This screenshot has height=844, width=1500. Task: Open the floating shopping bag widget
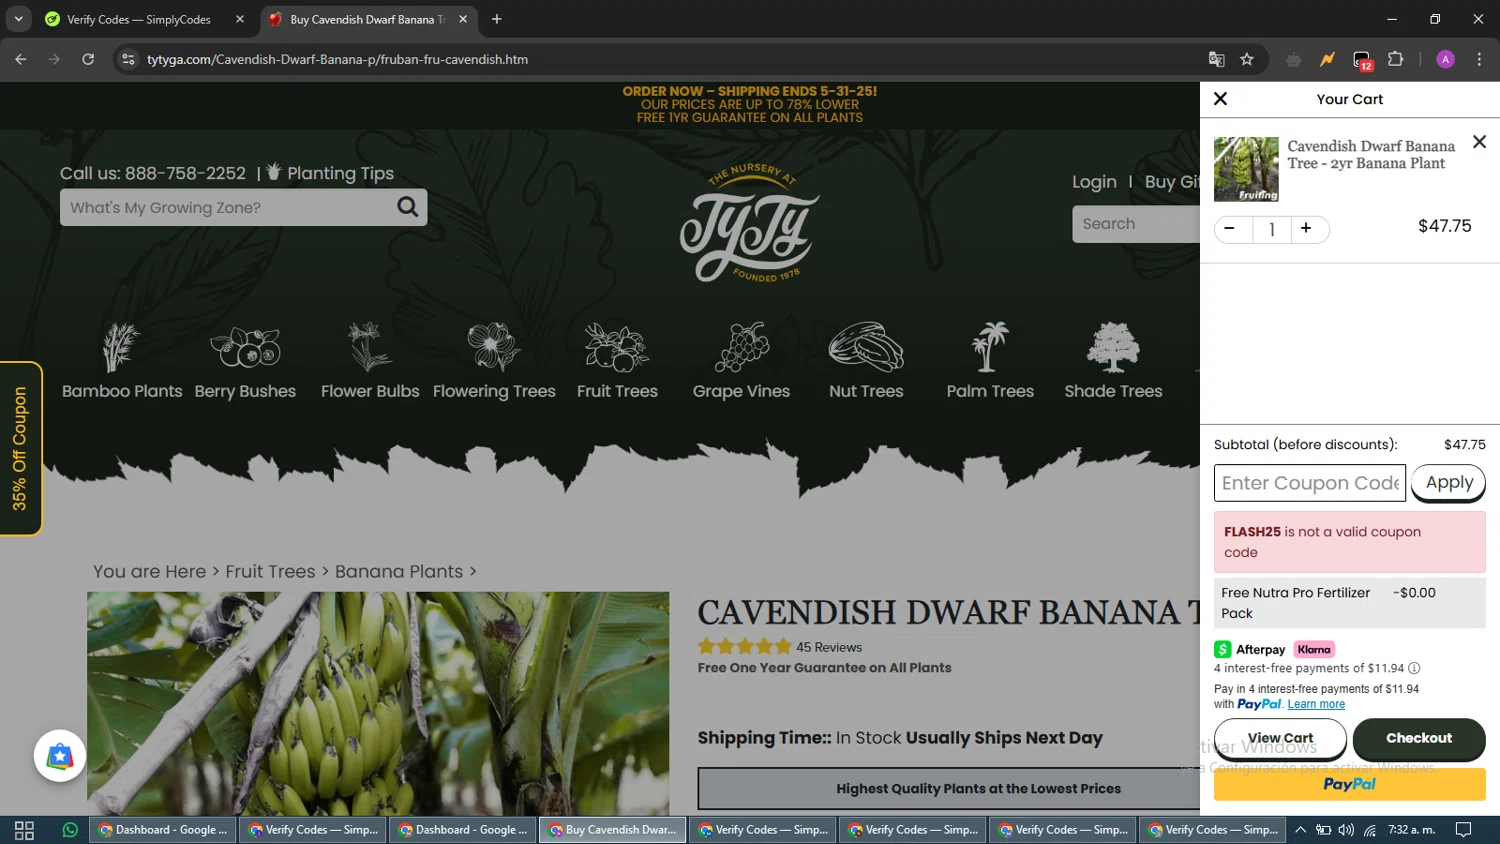[x=60, y=756]
